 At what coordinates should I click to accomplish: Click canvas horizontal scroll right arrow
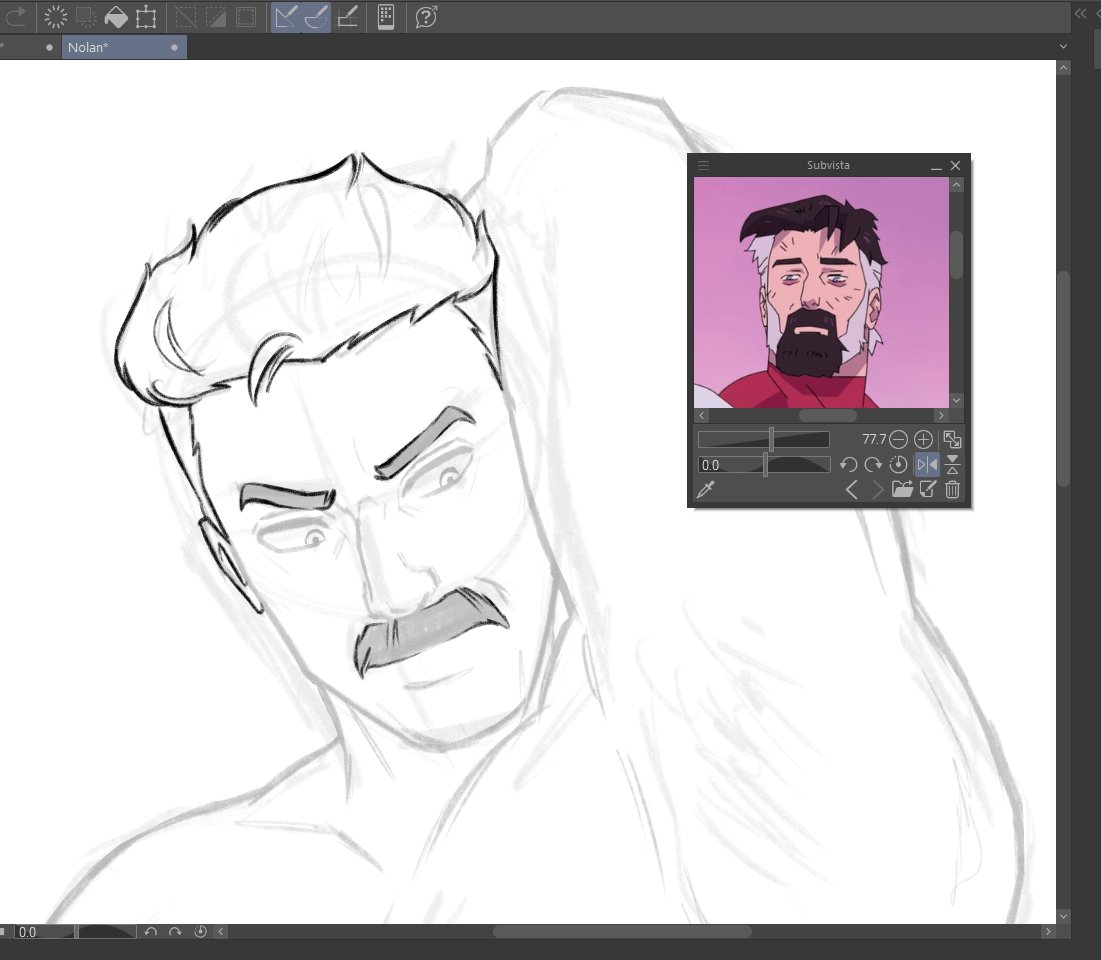point(1048,931)
